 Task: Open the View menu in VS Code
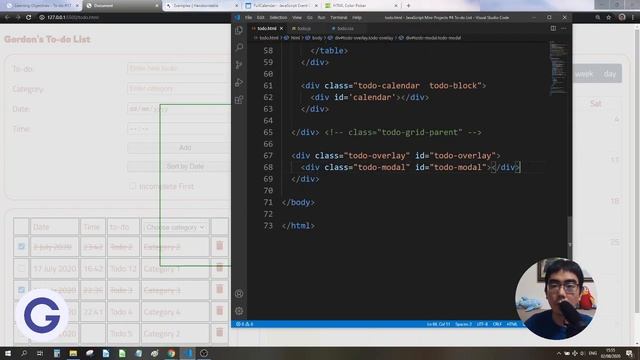pyautogui.click(x=297, y=18)
